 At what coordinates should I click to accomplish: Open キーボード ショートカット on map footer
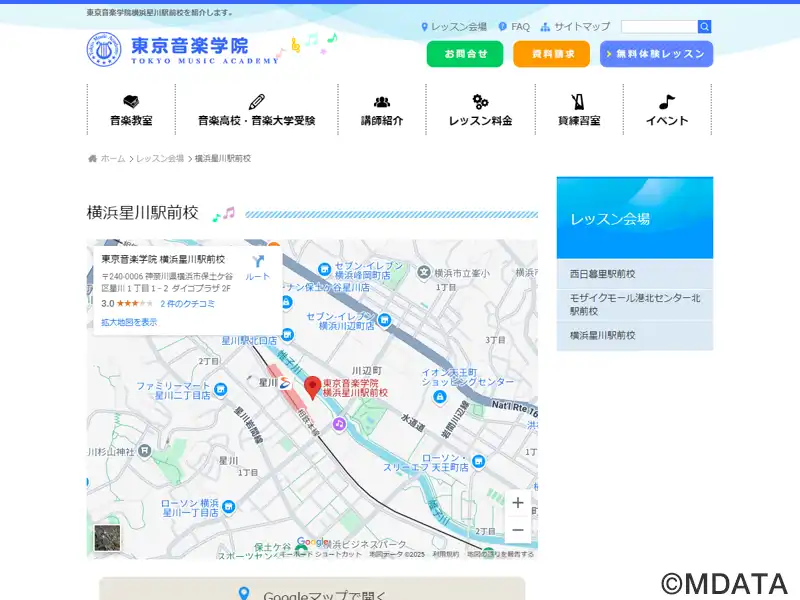coord(320,554)
